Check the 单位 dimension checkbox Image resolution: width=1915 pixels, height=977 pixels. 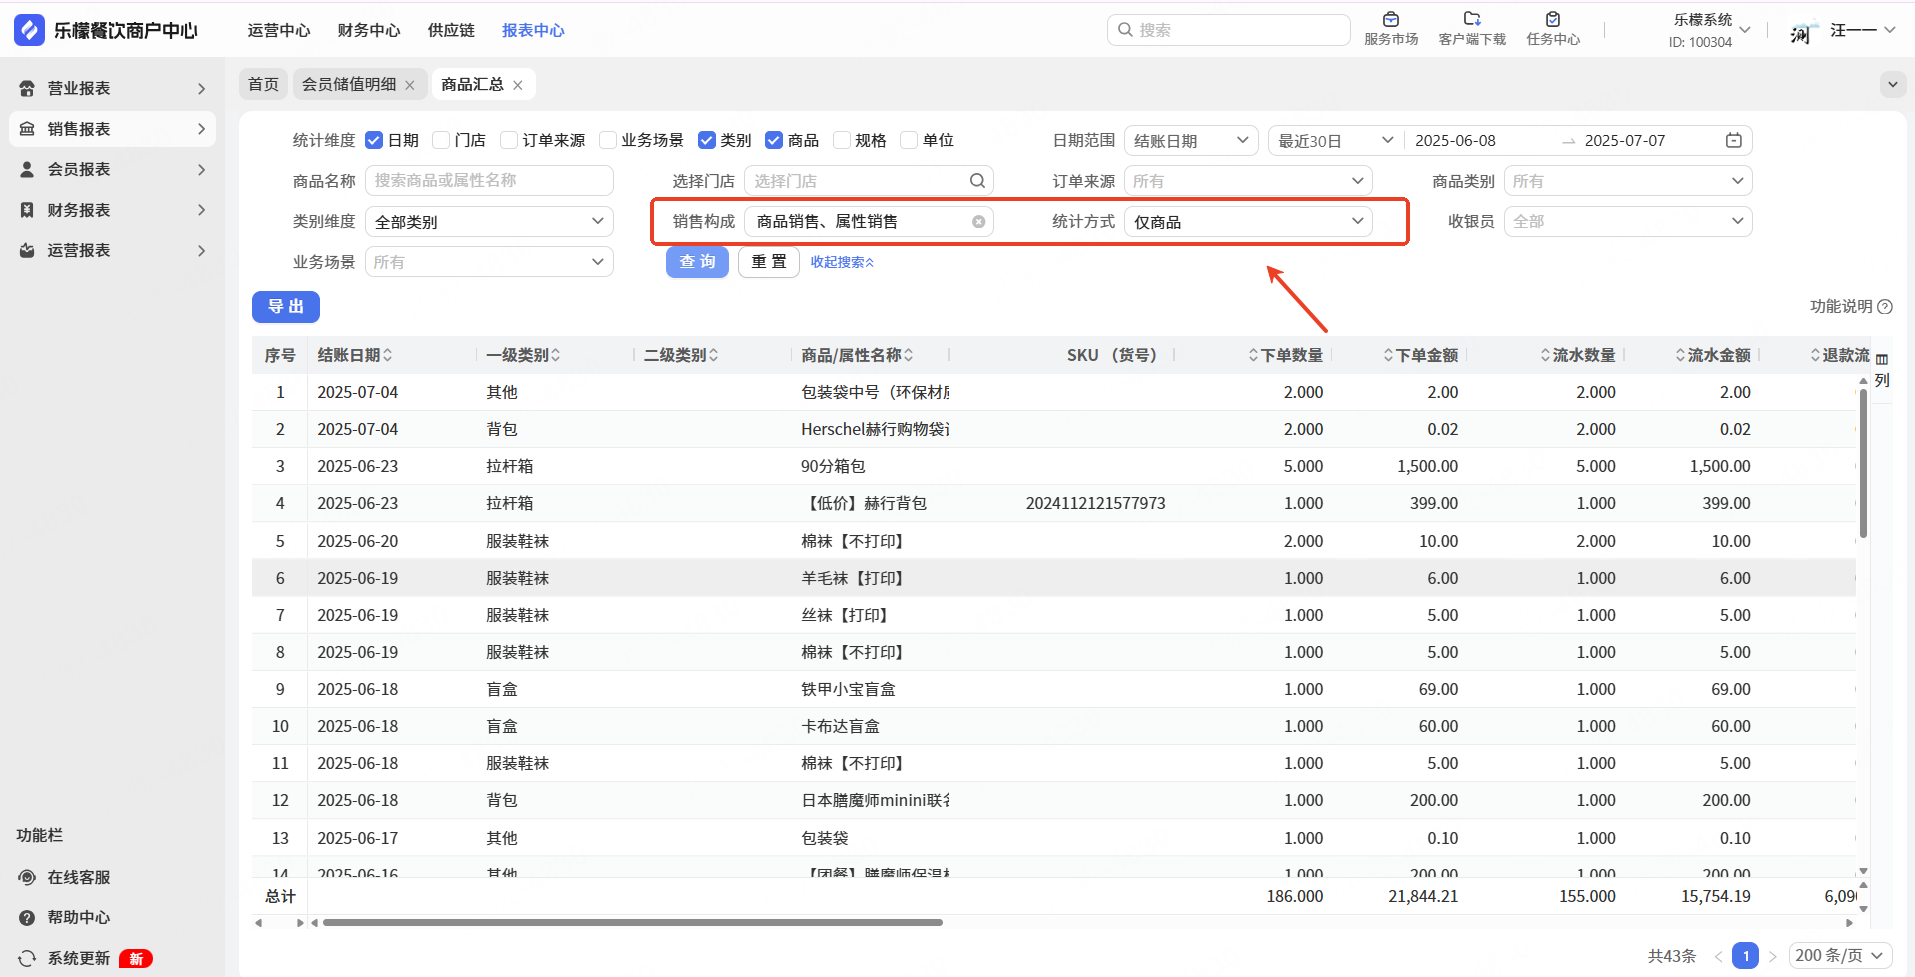coord(909,140)
